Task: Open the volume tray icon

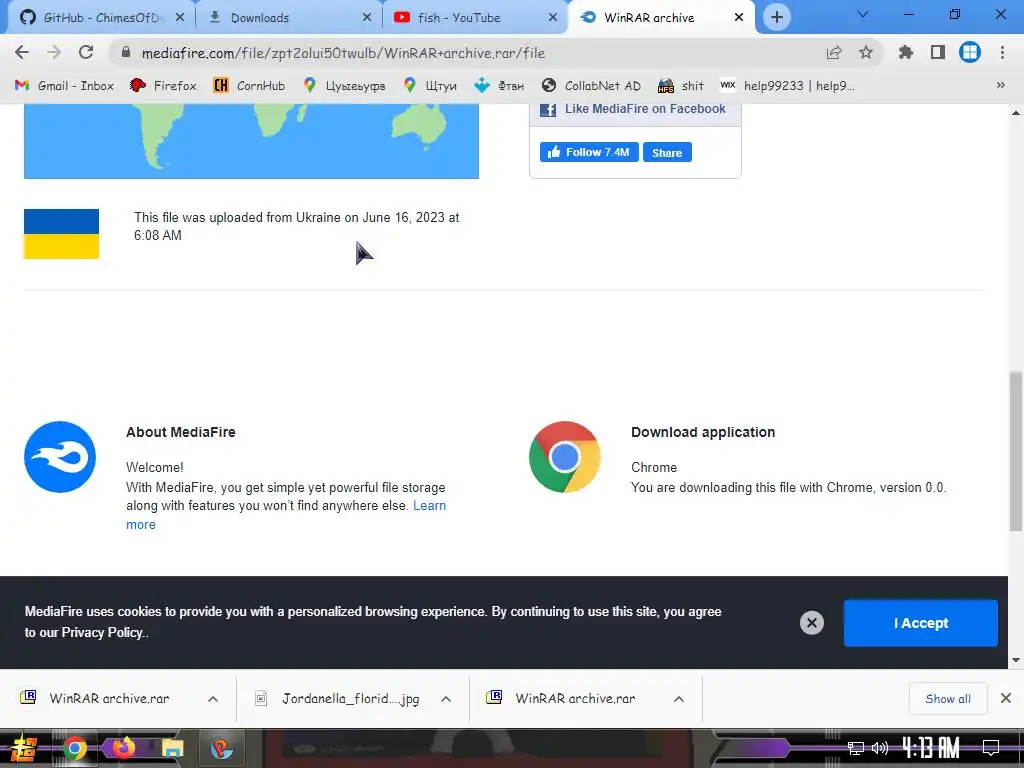Action: pyautogui.click(x=880, y=748)
